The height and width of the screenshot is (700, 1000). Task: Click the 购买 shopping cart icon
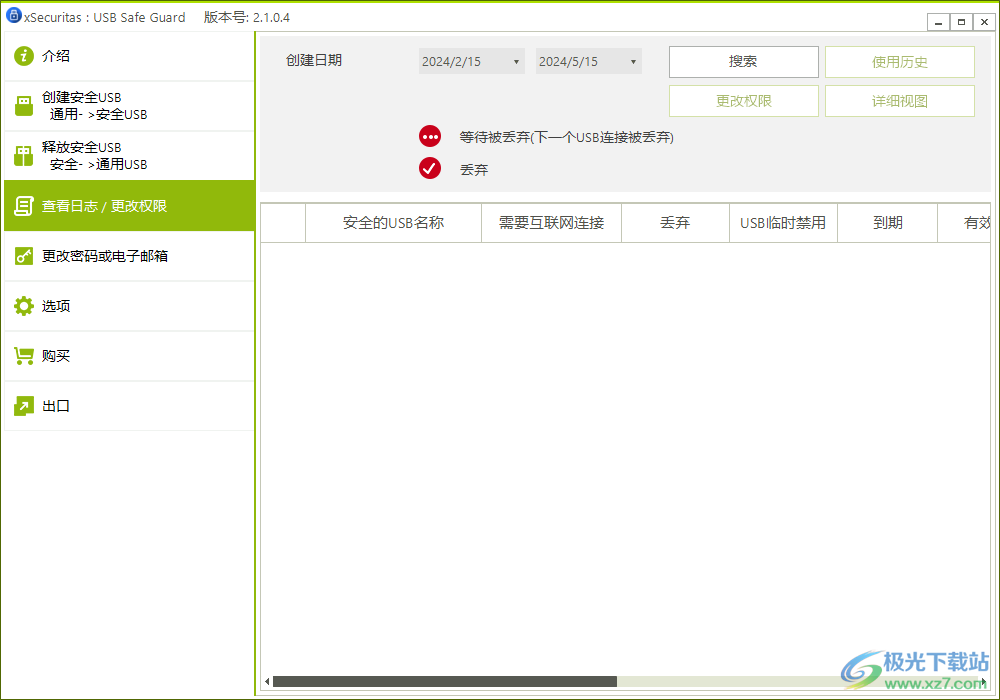23,356
